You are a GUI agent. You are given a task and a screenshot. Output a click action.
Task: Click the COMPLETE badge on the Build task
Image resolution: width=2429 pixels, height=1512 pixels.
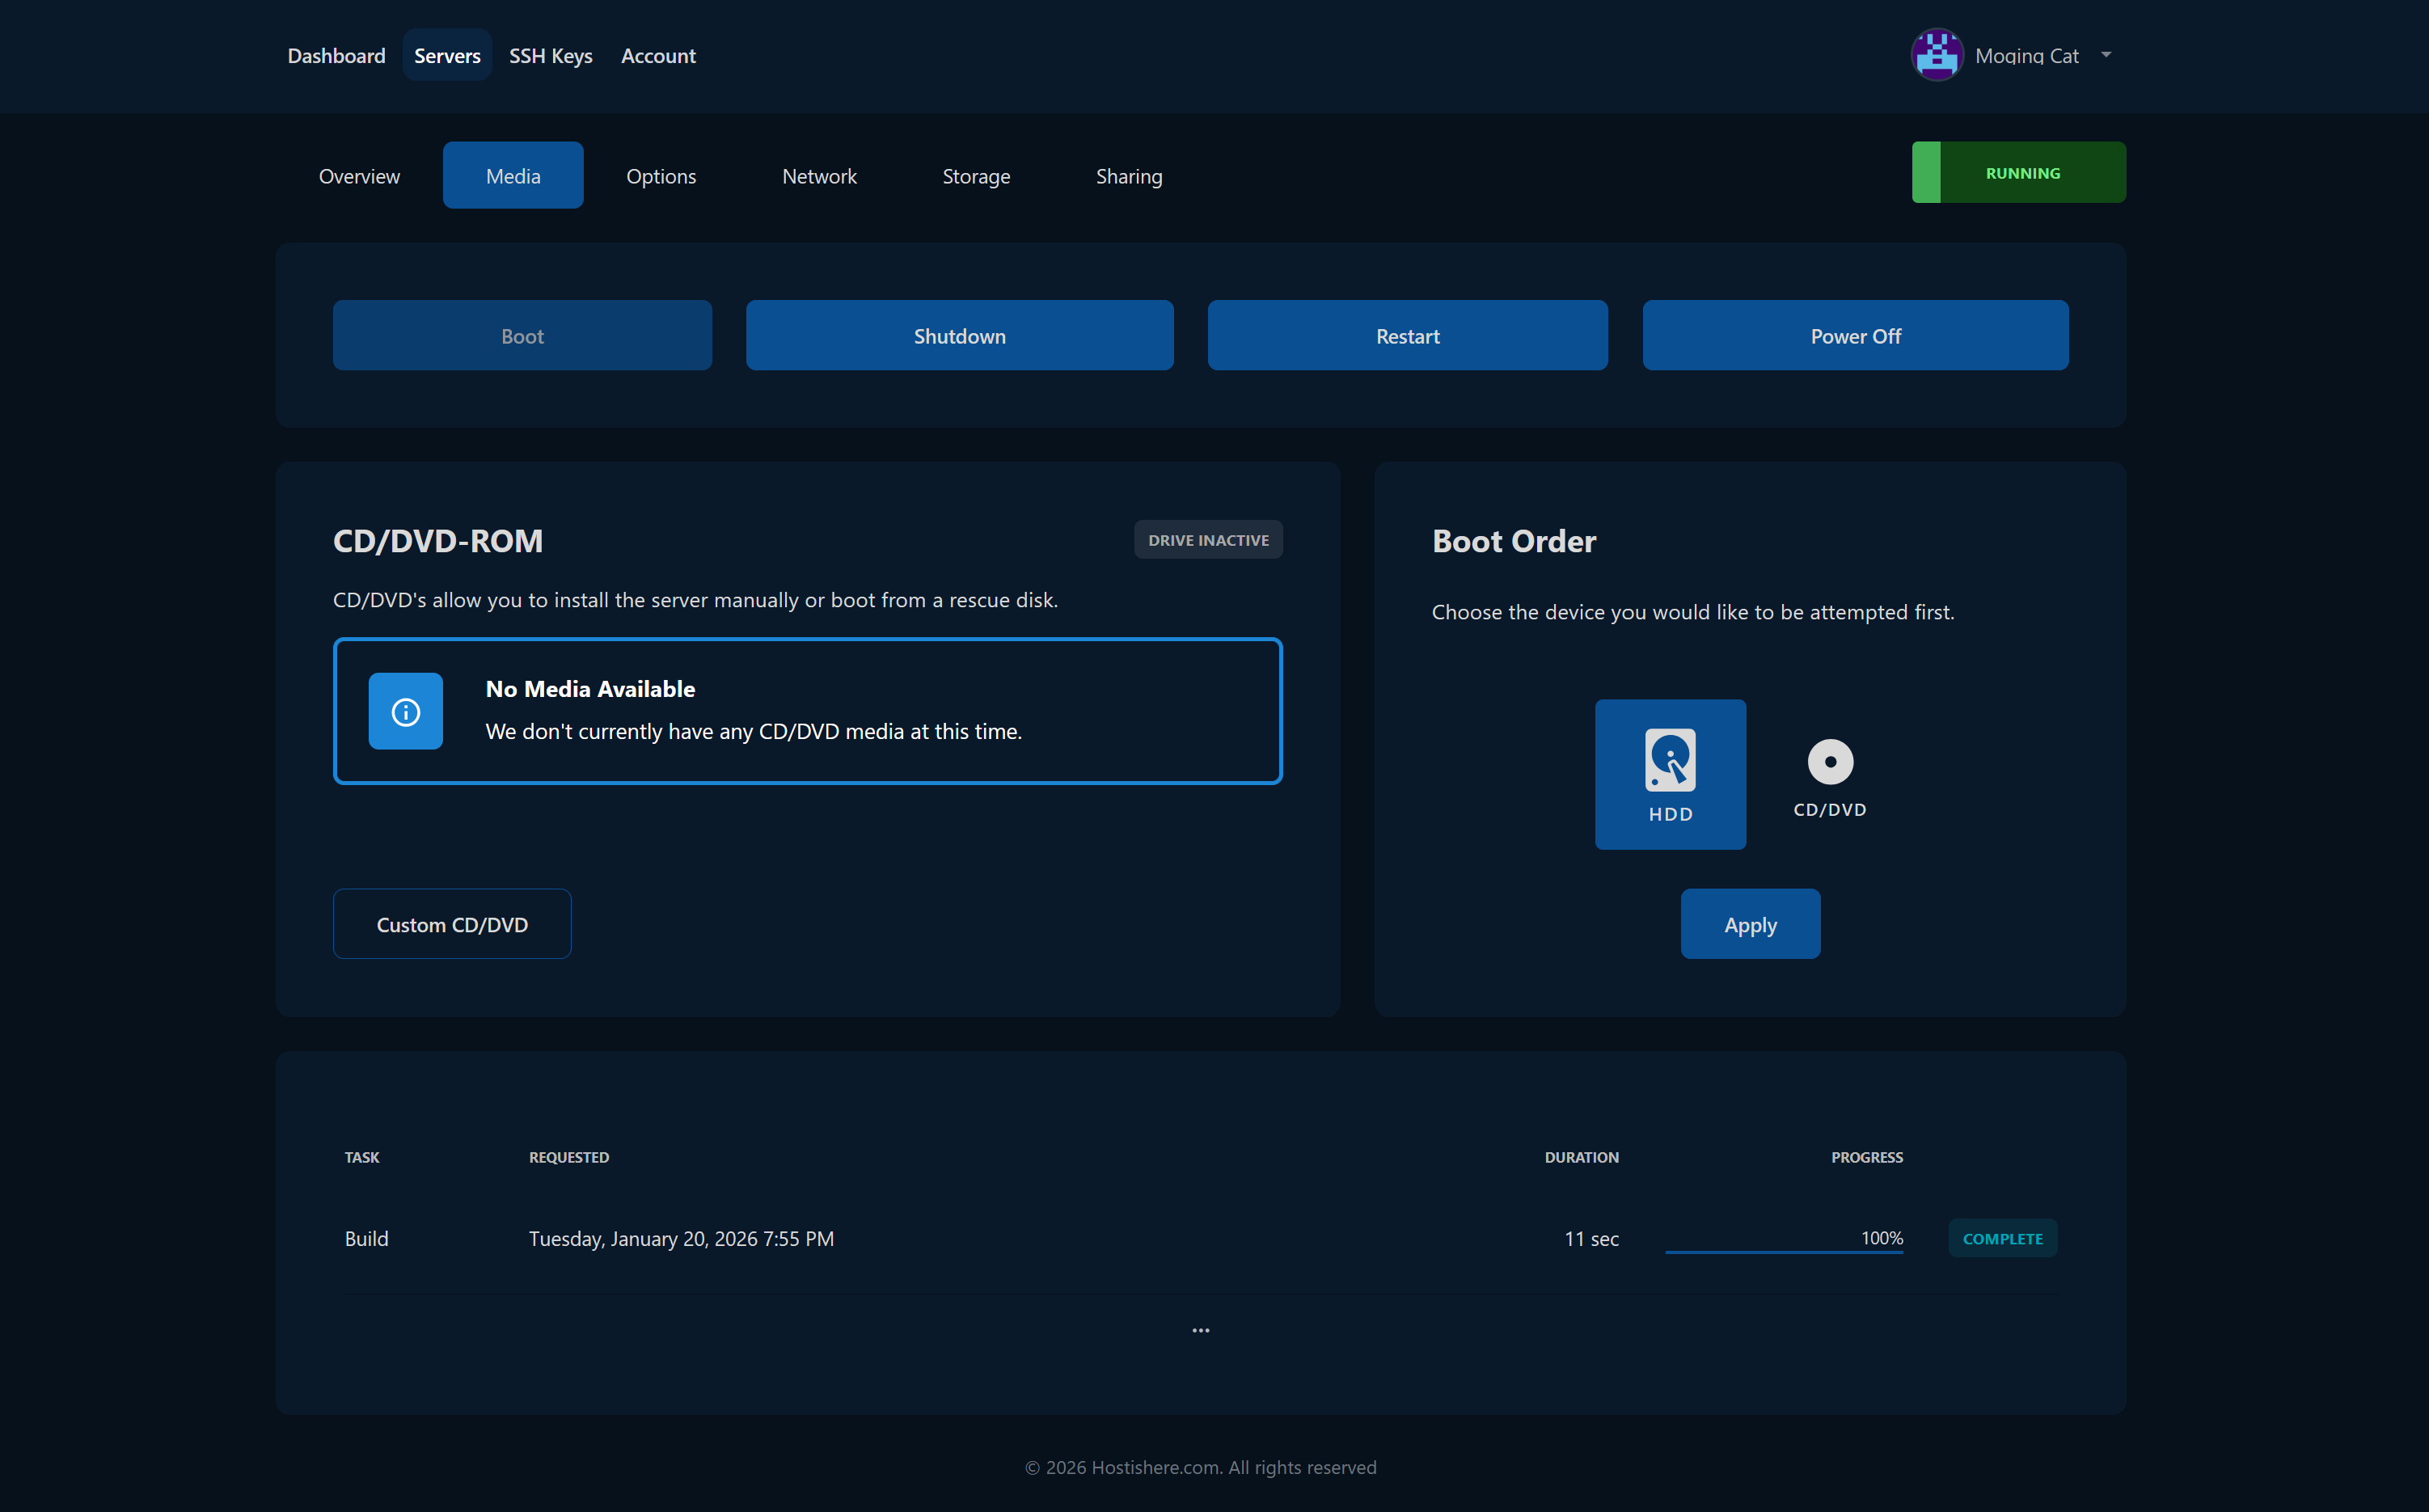[x=2002, y=1238]
